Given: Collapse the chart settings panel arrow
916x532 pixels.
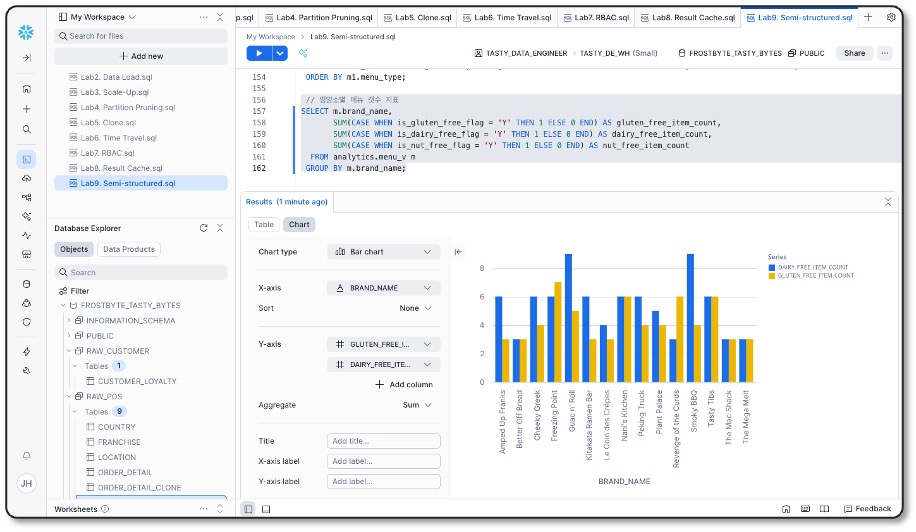Looking at the screenshot, I should tap(458, 252).
